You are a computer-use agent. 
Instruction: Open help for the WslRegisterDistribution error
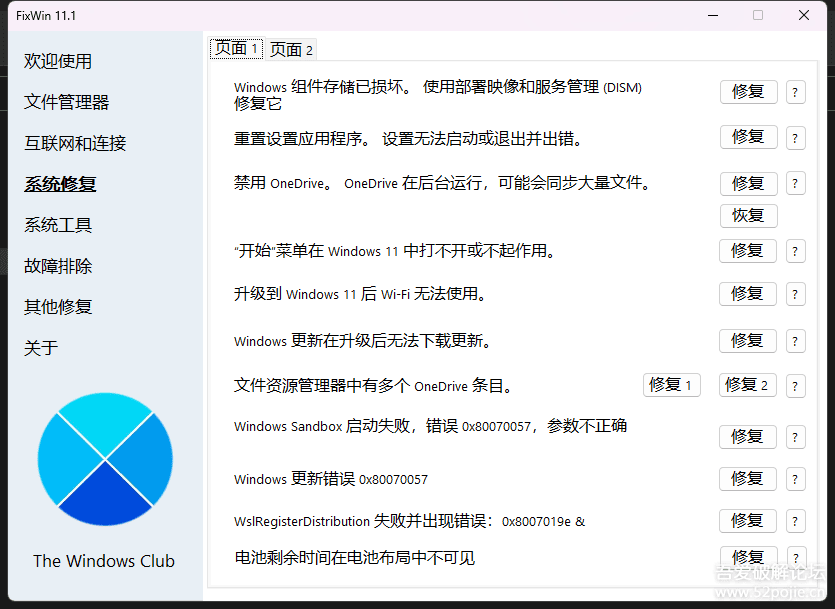coord(795,521)
